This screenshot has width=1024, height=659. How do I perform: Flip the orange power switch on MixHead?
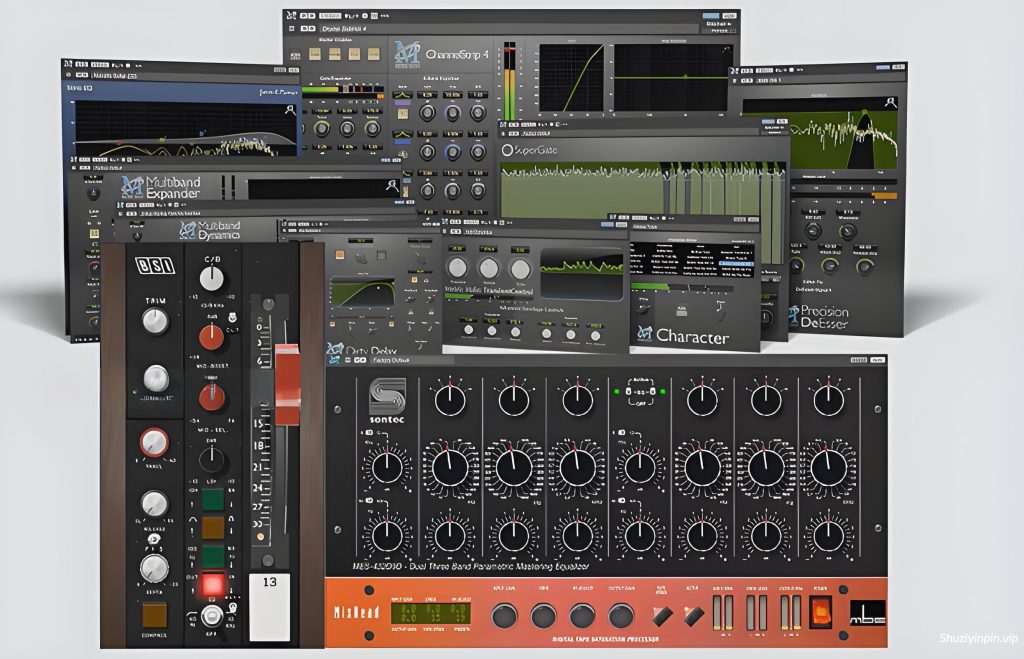[x=821, y=612]
